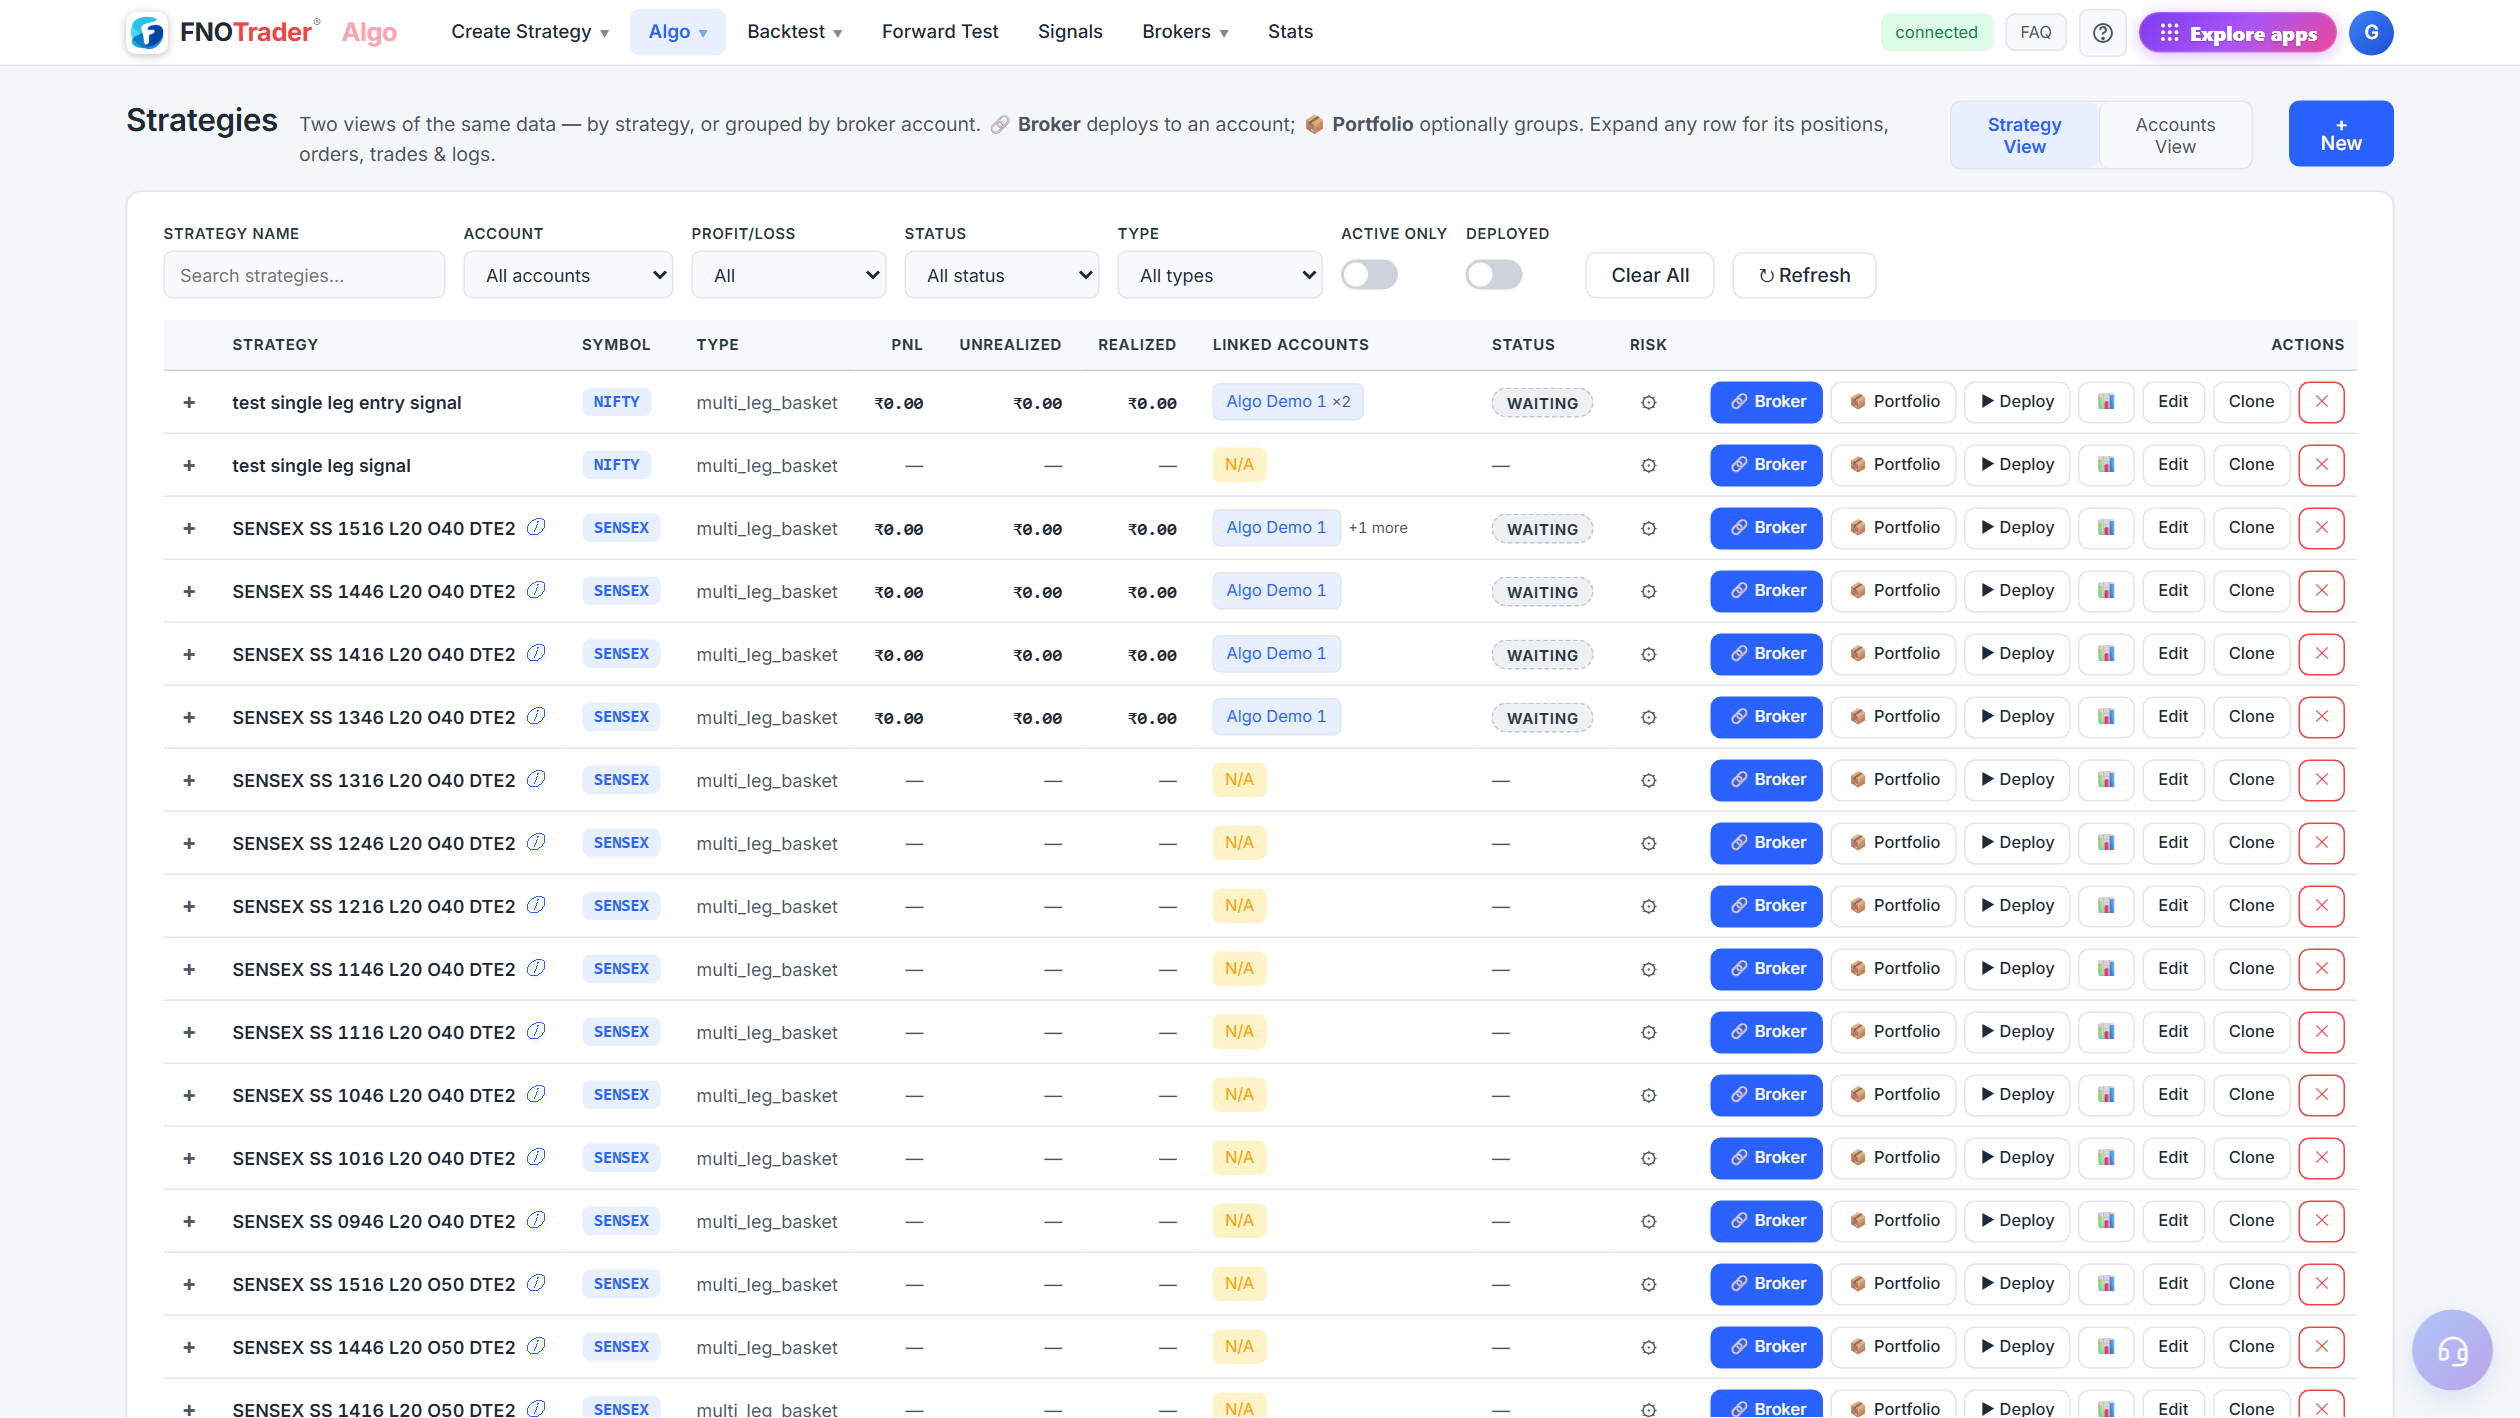
Task: Open risk gear for SENSEX SS 1116 L20 O40 DTE2
Action: tap(1649, 1033)
